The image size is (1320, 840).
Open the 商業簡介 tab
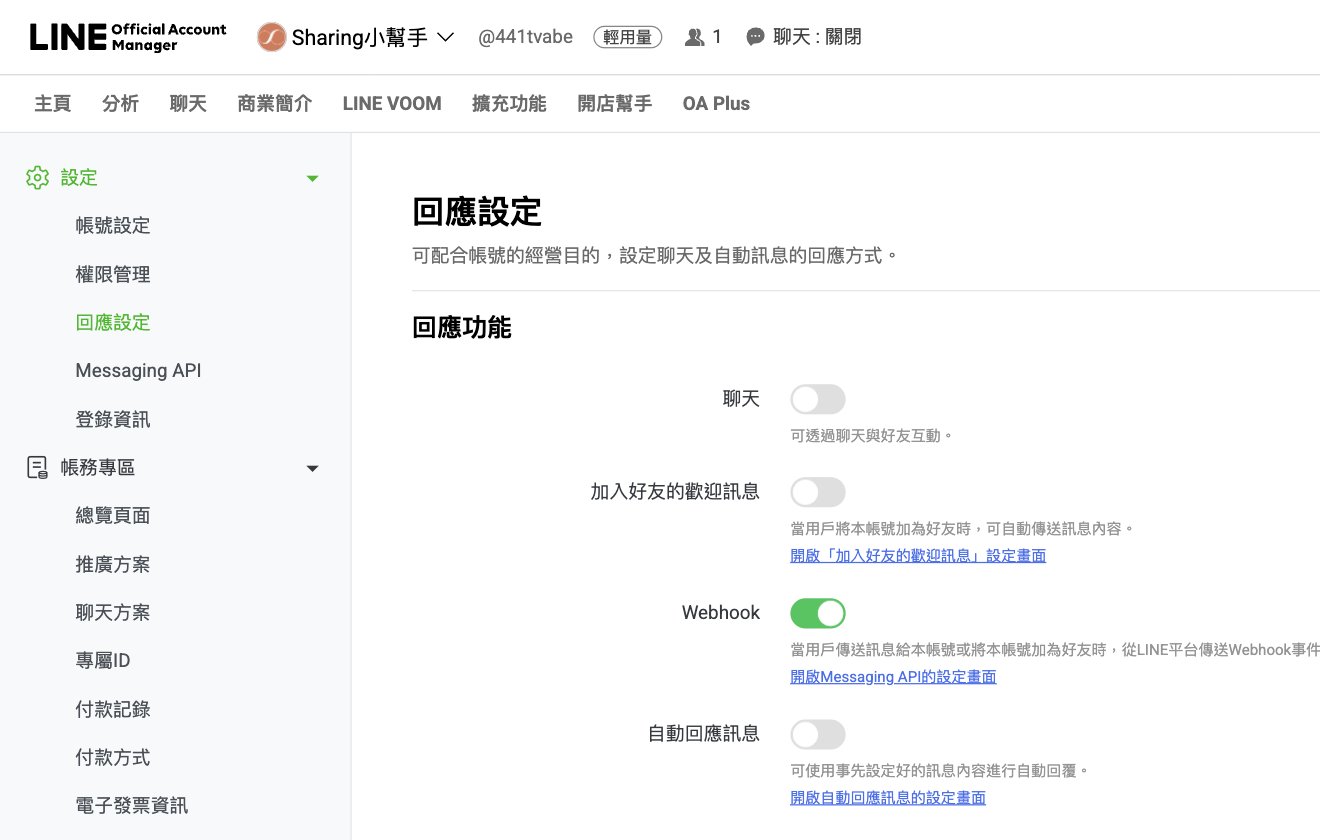pyautogui.click(x=275, y=103)
